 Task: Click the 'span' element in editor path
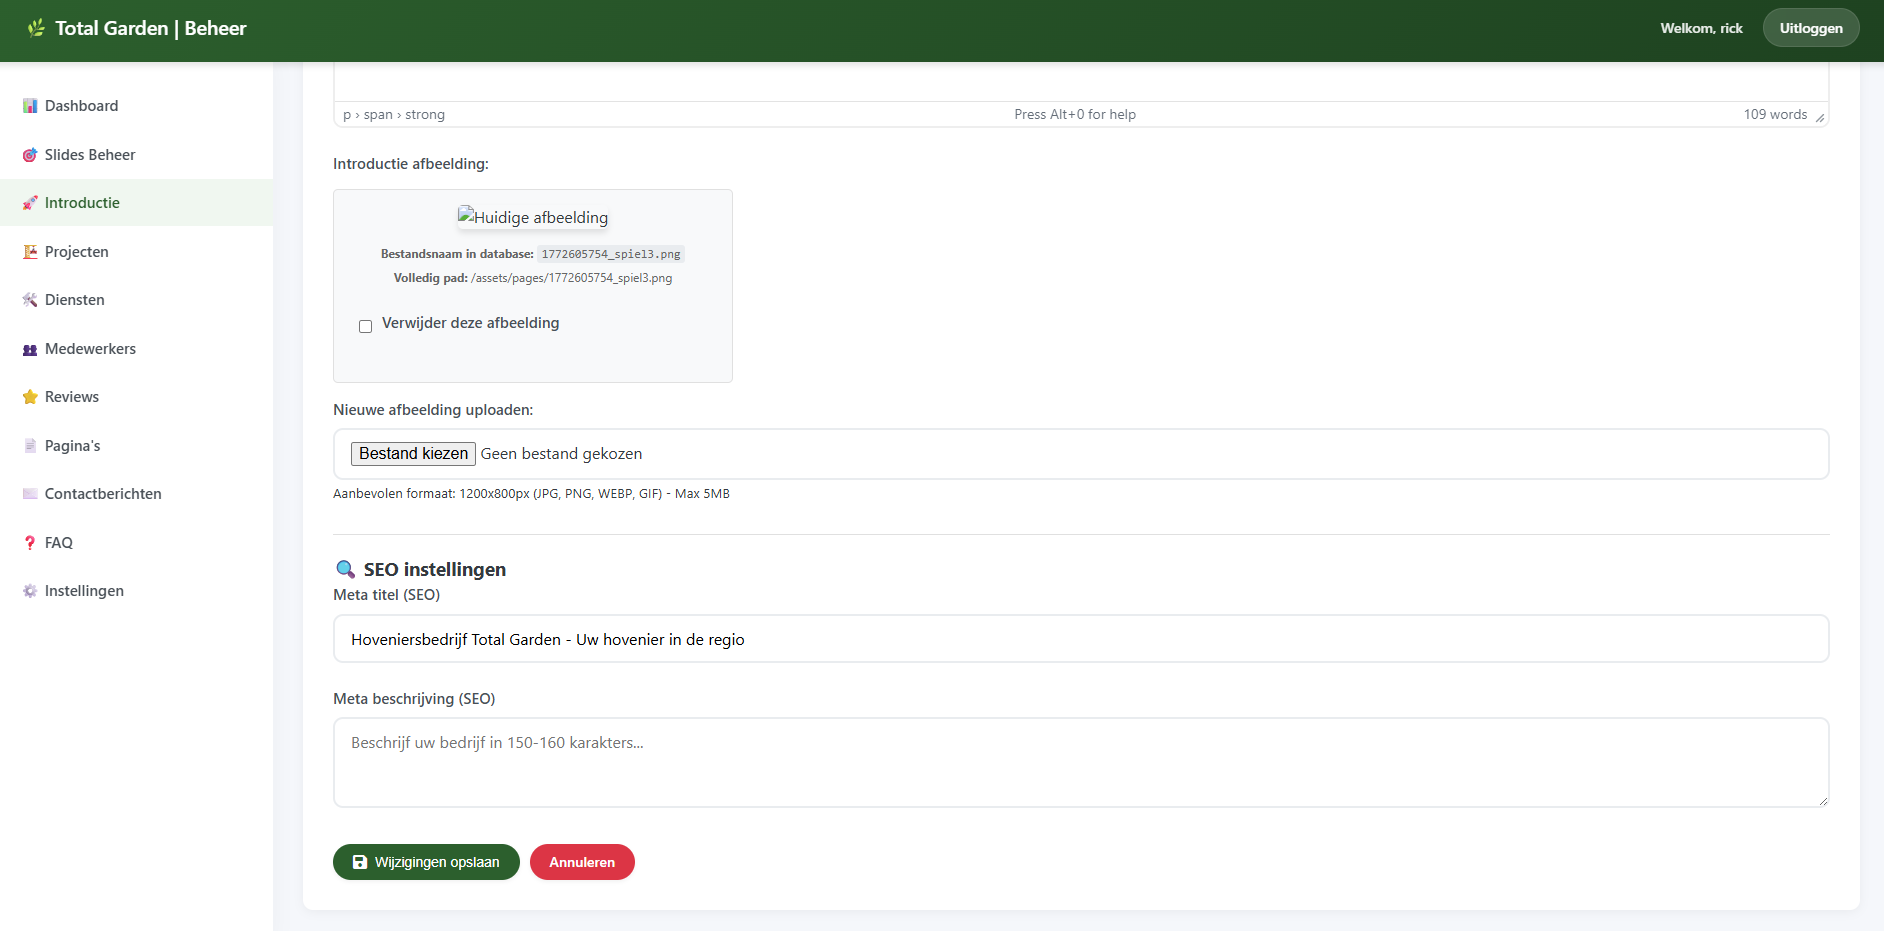[378, 115]
